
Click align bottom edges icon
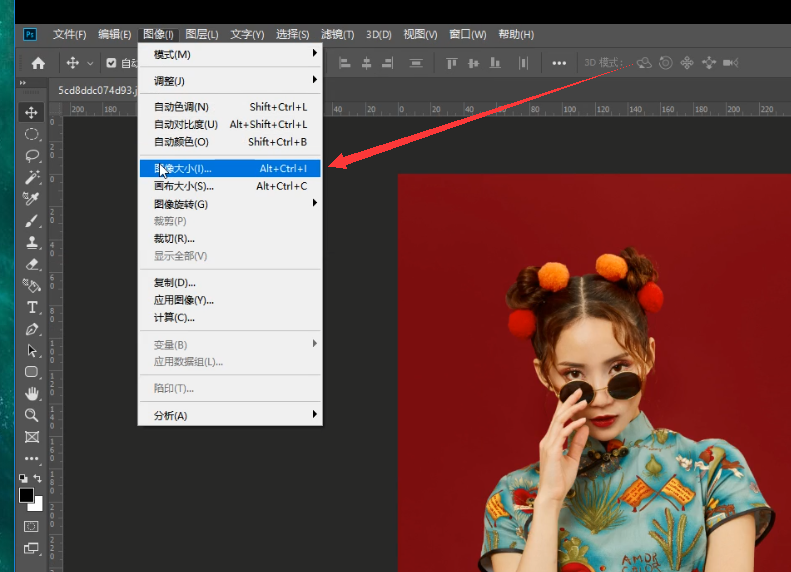tap(495, 63)
